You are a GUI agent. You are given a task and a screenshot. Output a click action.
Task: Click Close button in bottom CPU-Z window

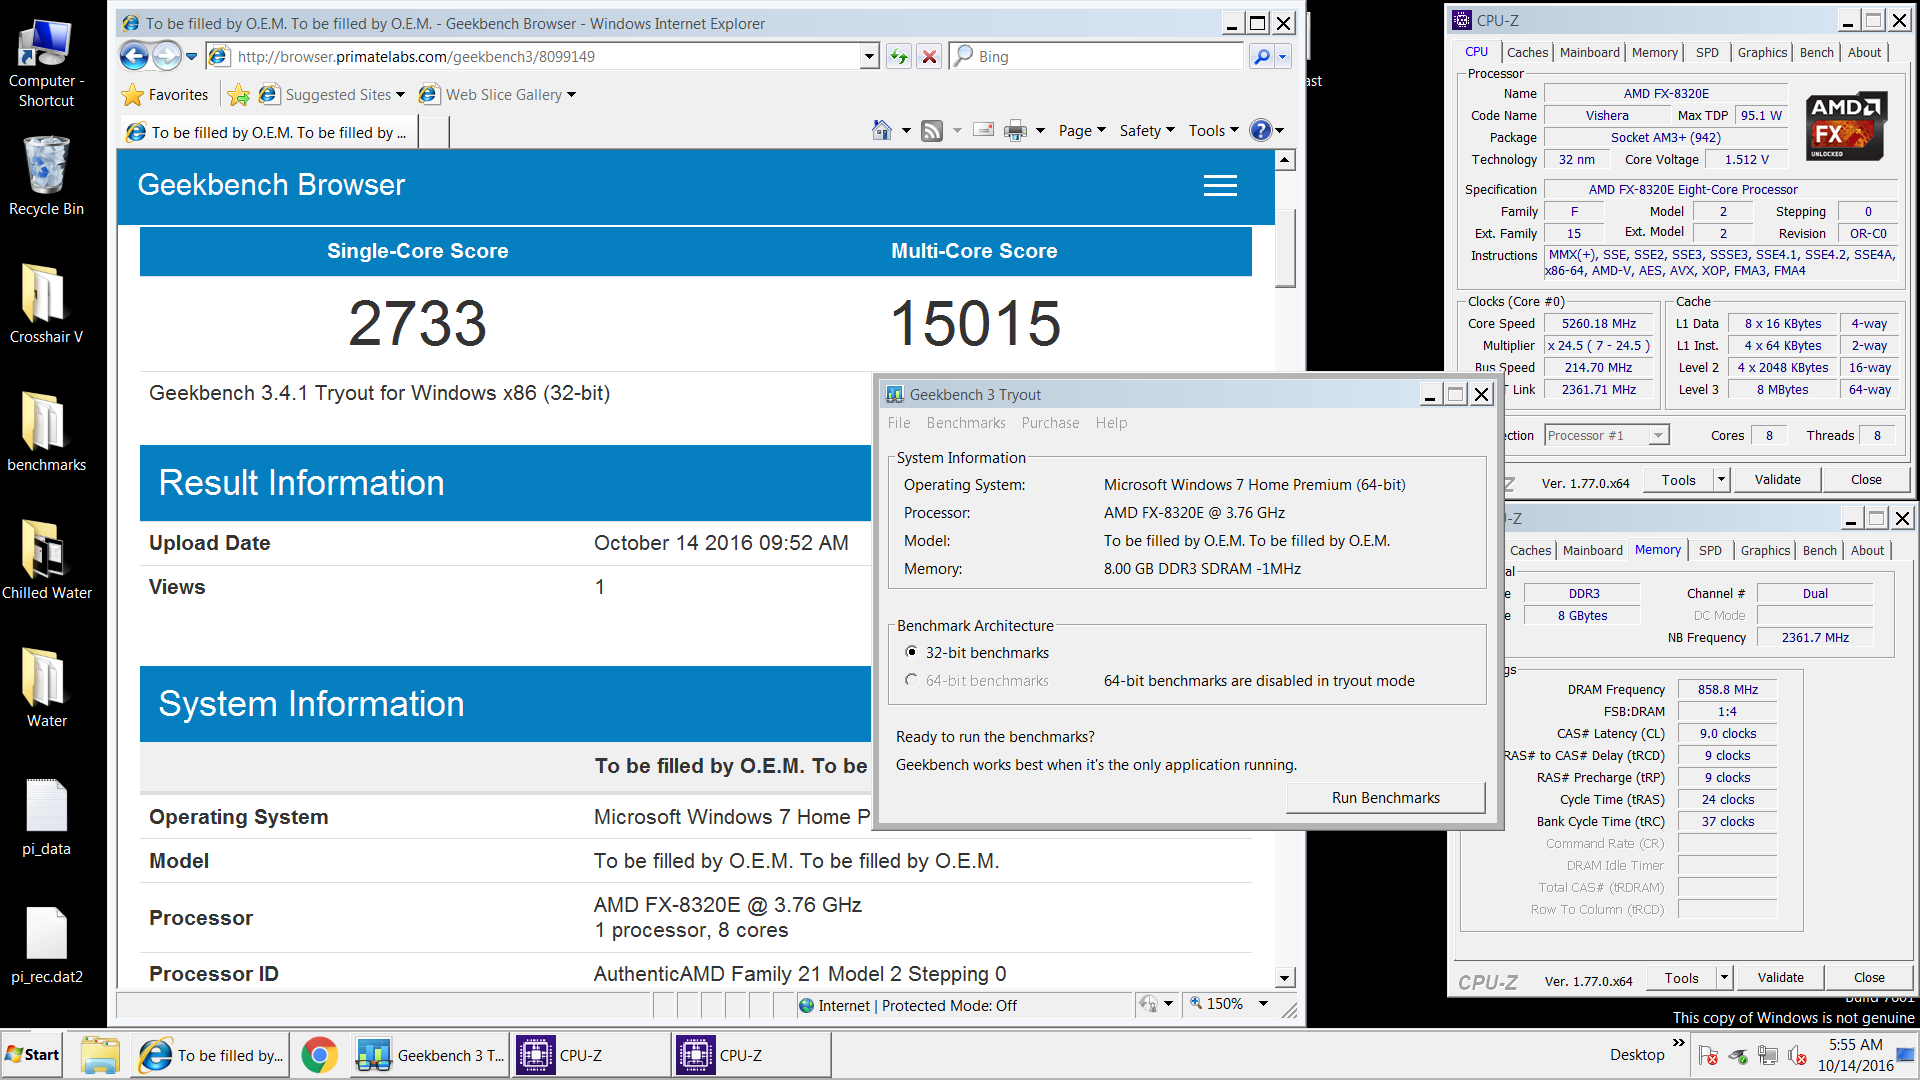click(x=1869, y=978)
